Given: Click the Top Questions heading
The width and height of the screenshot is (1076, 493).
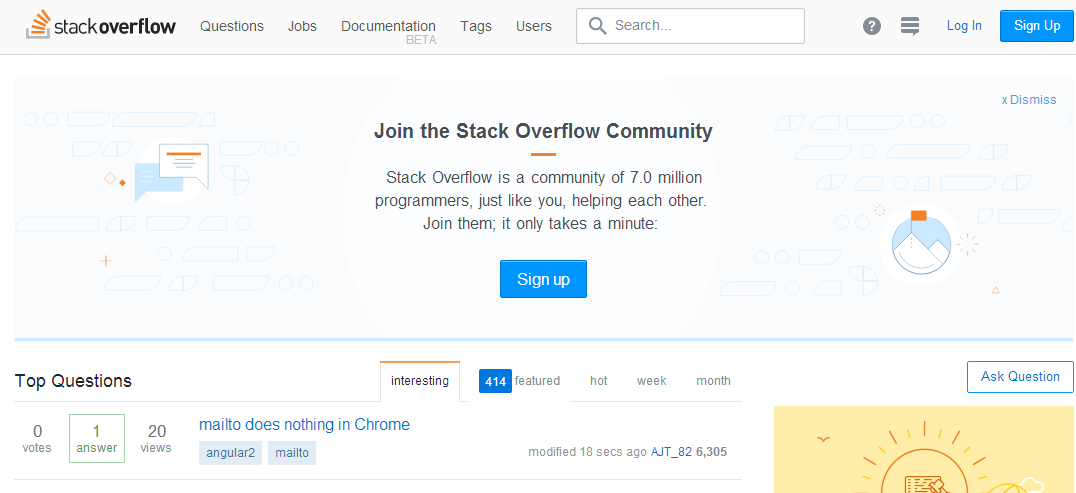Looking at the screenshot, I should pyautogui.click(x=73, y=381).
